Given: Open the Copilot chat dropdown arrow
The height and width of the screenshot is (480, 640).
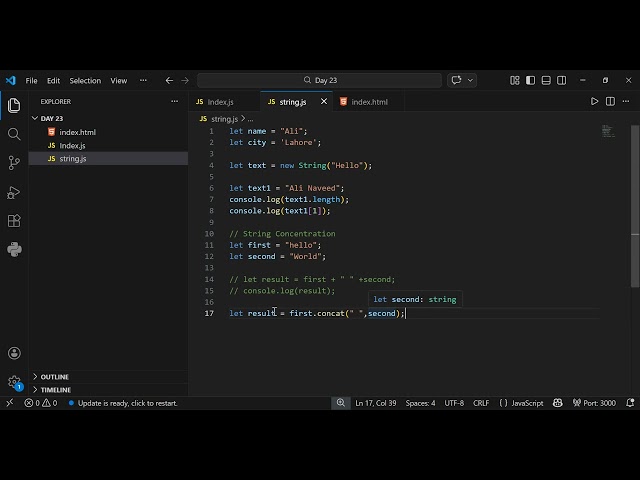Looking at the screenshot, I should coord(470,80).
